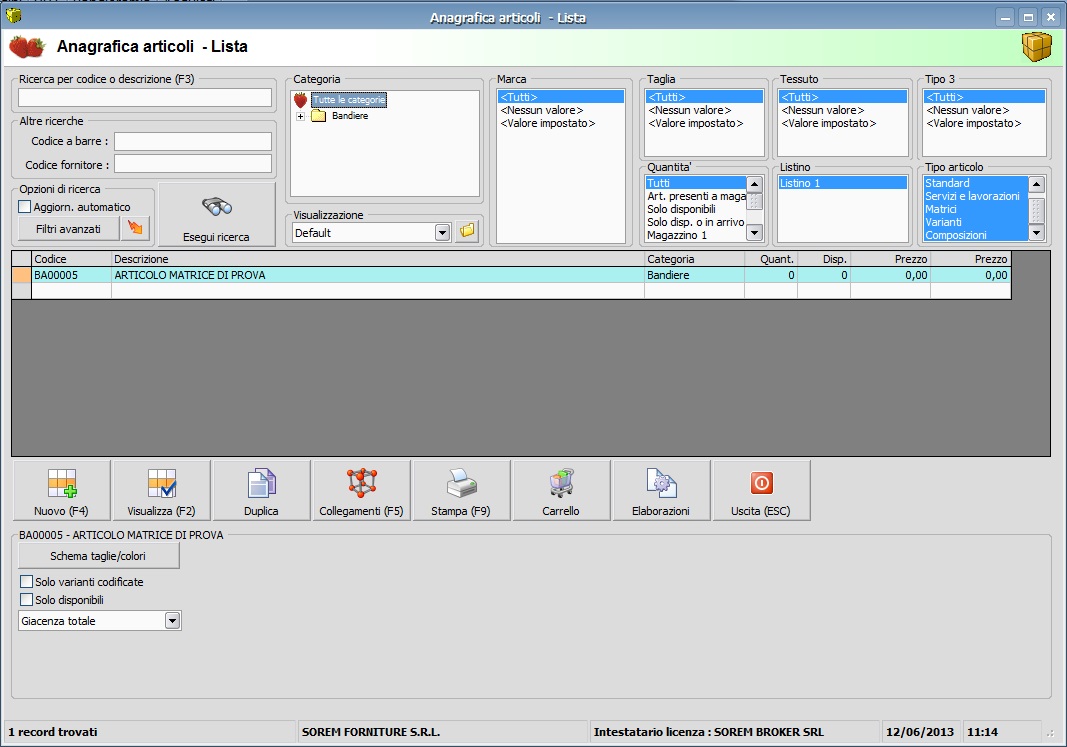This screenshot has width=1067, height=747.
Task: Open the Visualizzazione Default dropdown
Action: (x=442, y=233)
